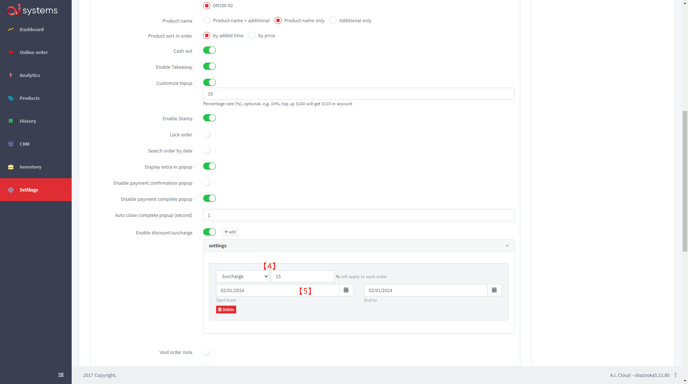Open the Online order menu item
The height and width of the screenshot is (384, 688).
click(33, 52)
